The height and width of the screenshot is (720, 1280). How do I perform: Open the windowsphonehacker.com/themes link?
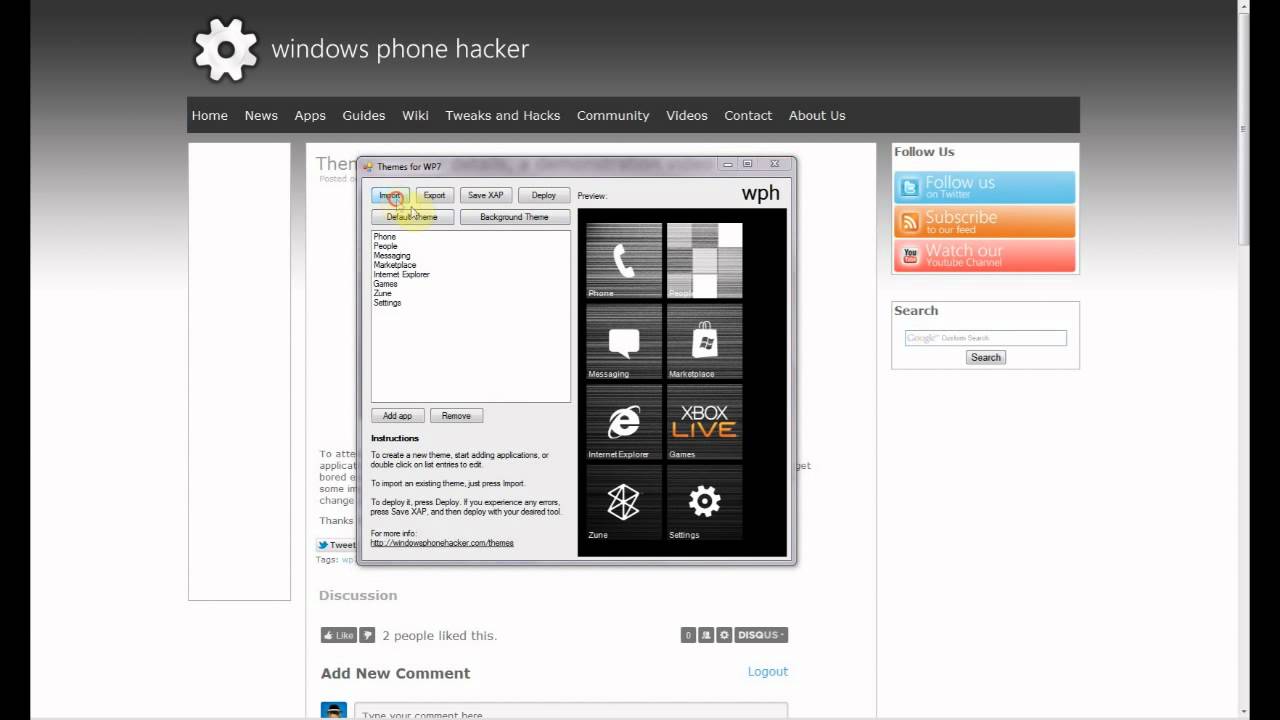click(x=442, y=543)
